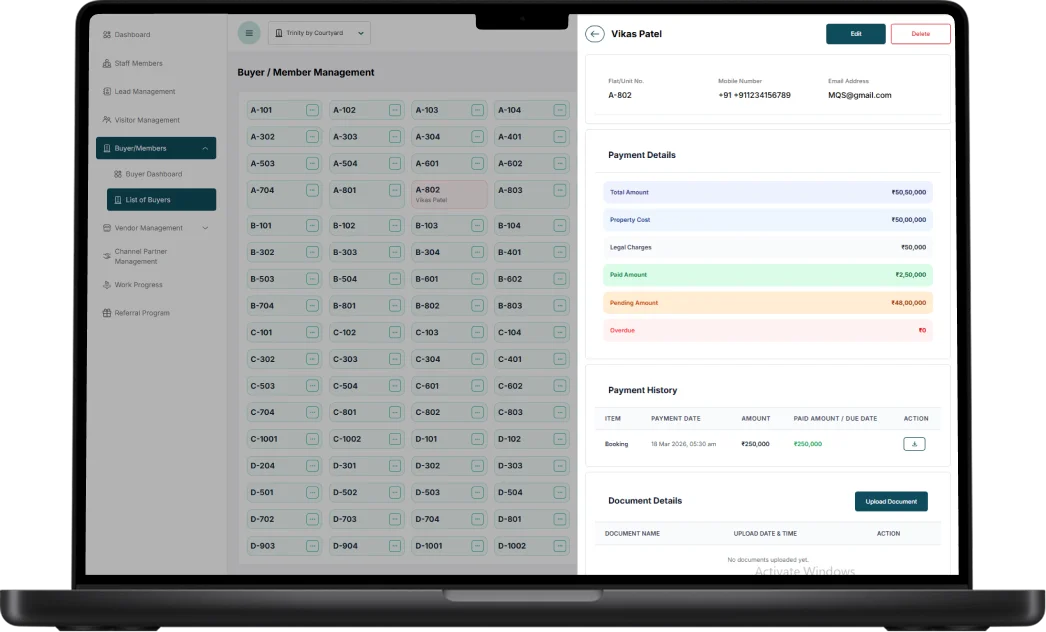Click the icon on unit A-401
Screen dimensions: 1046x632
point(560,137)
